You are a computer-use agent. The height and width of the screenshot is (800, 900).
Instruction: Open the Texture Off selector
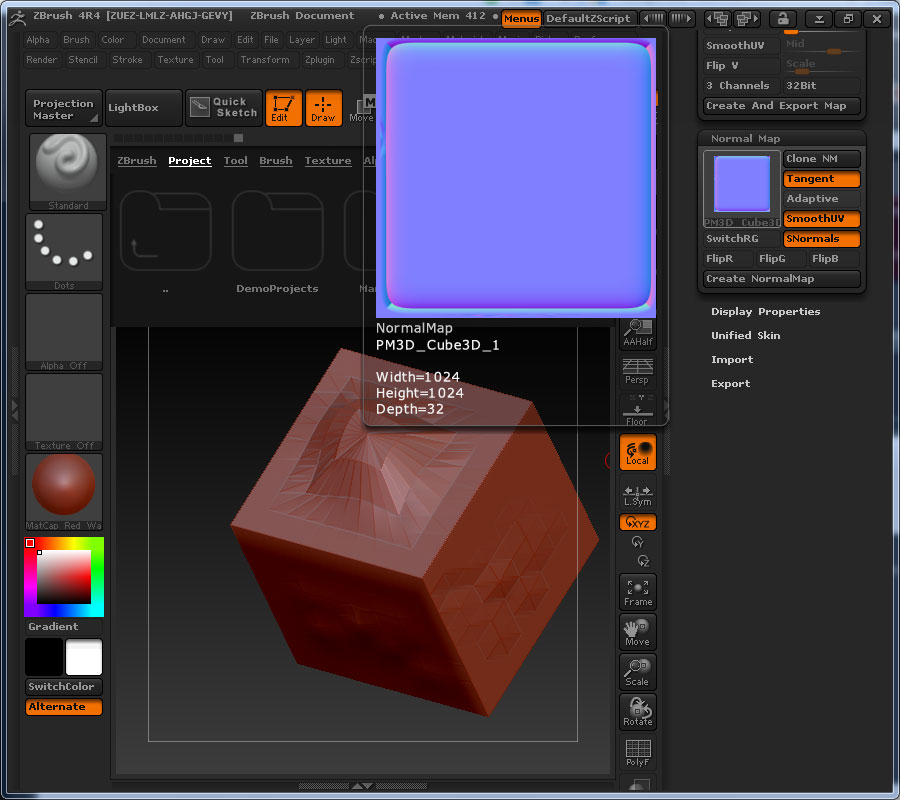coord(64,412)
